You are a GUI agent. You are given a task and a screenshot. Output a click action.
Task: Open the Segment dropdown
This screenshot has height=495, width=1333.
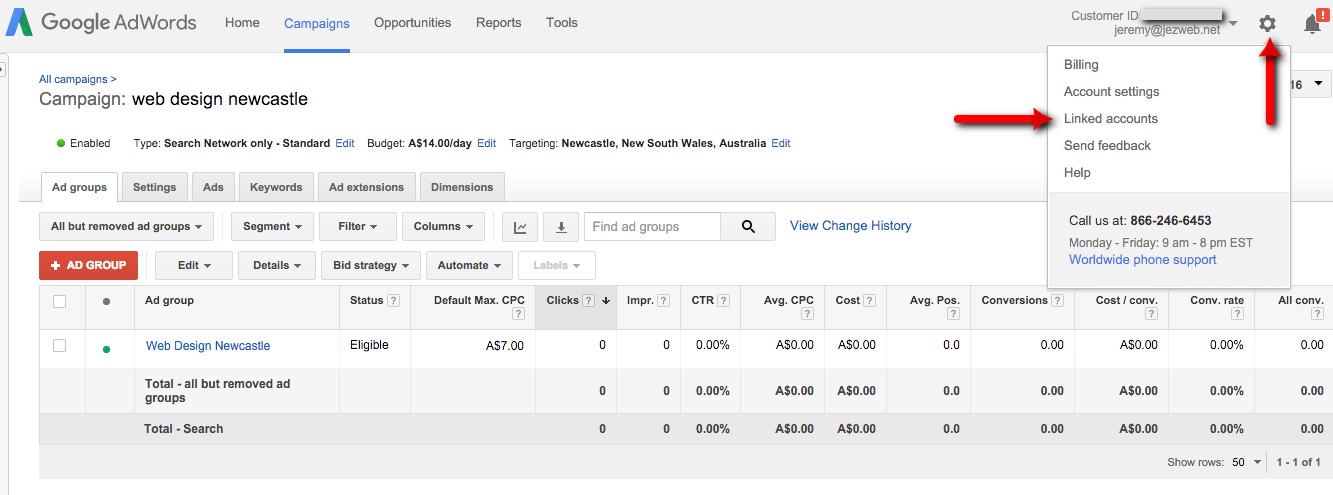272,227
